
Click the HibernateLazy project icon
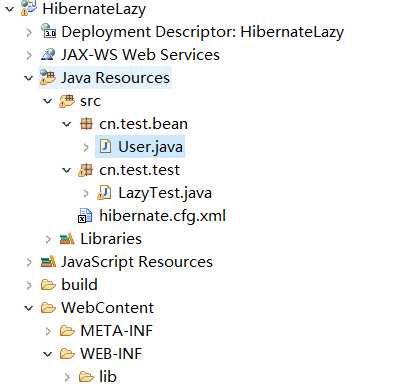[x=29, y=8]
